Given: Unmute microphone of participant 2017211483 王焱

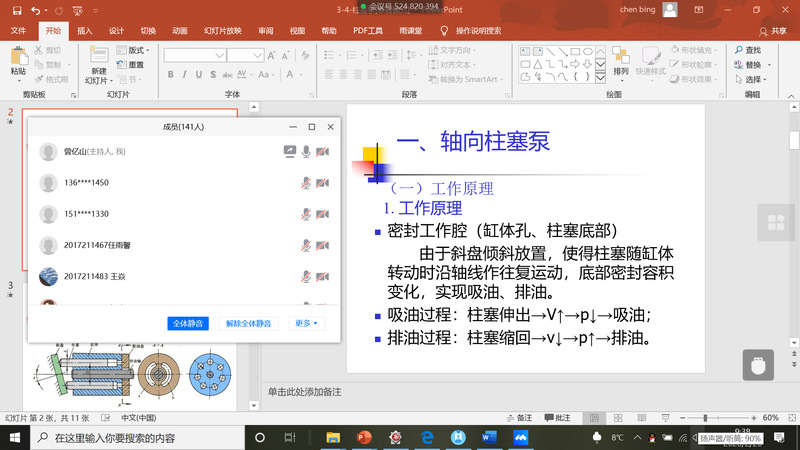Looking at the screenshot, I should pyautogui.click(x=306, y=277).
